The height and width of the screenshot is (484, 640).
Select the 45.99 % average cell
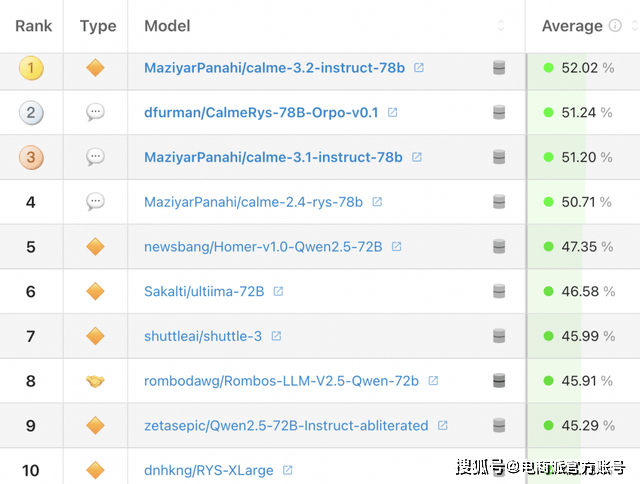583,336
